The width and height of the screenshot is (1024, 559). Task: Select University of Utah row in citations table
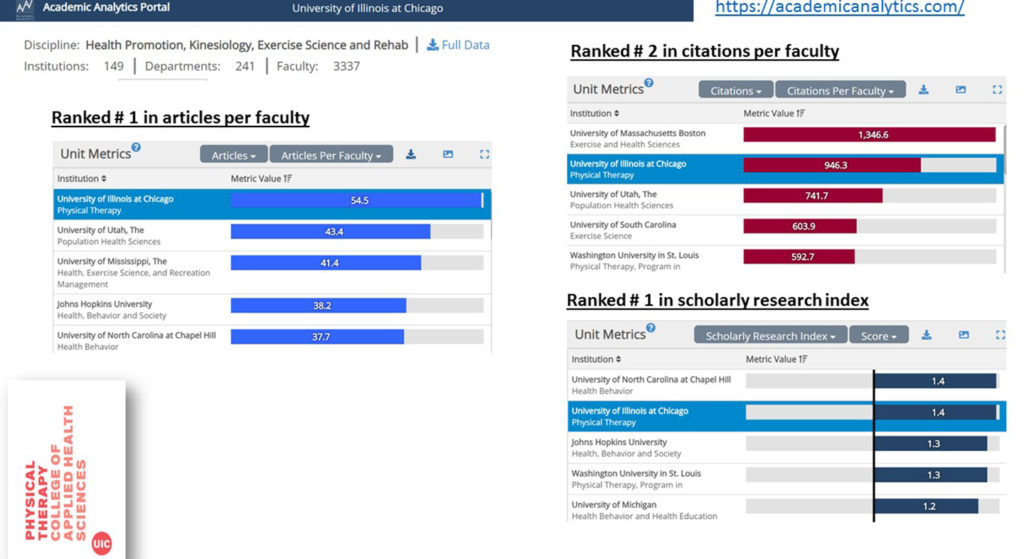click(x=786, y=200)
